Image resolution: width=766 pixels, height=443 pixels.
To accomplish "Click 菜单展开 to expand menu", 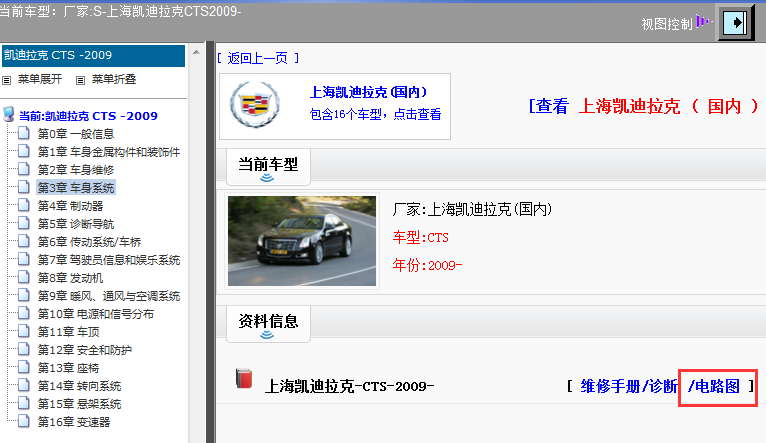I will coord(40,79).
